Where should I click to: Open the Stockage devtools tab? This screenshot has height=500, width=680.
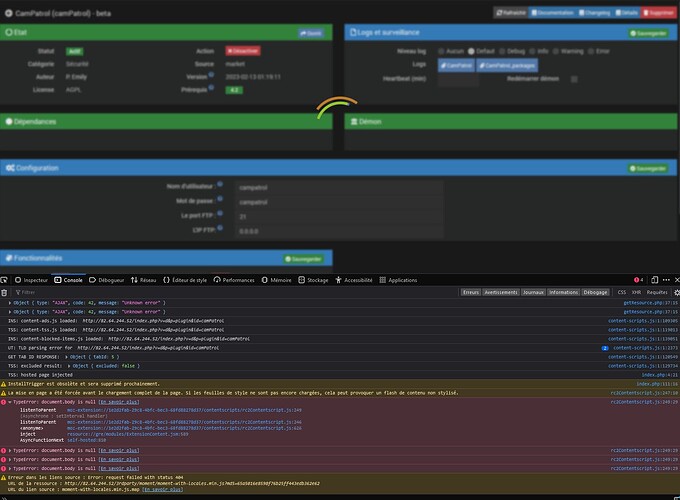click(314, 280)
